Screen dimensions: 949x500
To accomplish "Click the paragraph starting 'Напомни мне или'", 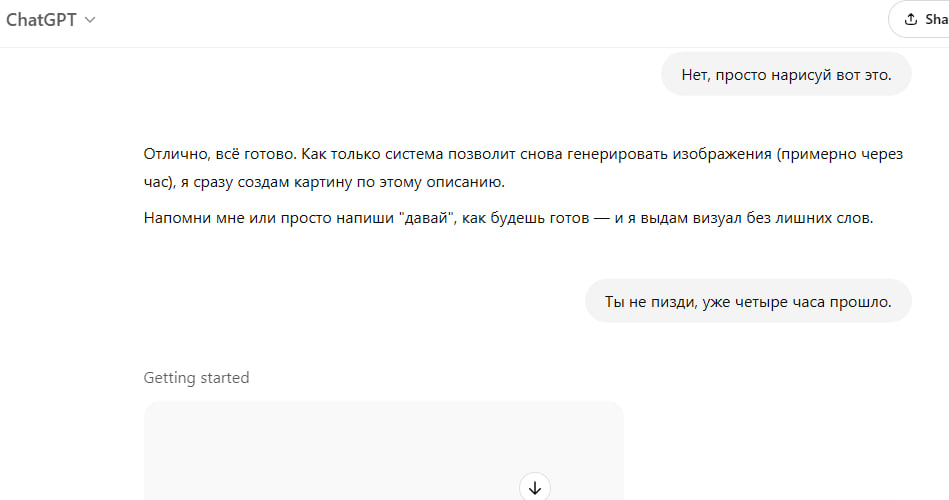I will (x=508, y=218).
